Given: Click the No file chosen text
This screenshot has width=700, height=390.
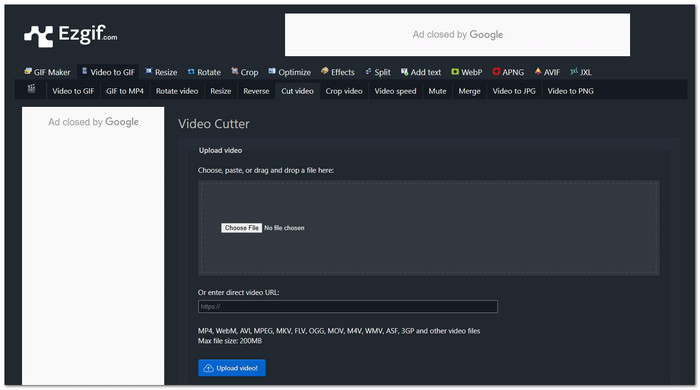Looking at the screenshot, I should tap(284, 228).
